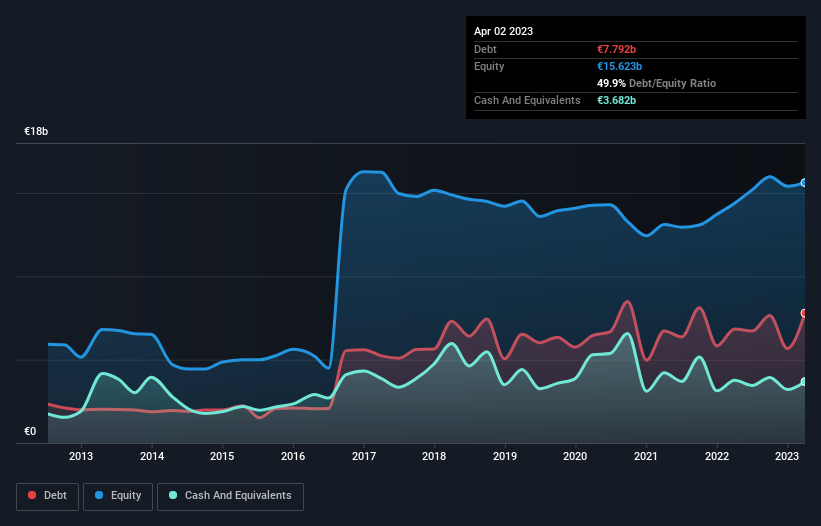Click the 49.9% Debt/Equity Ratio text
The image size is (821, 526).
(x=656, y=83)
